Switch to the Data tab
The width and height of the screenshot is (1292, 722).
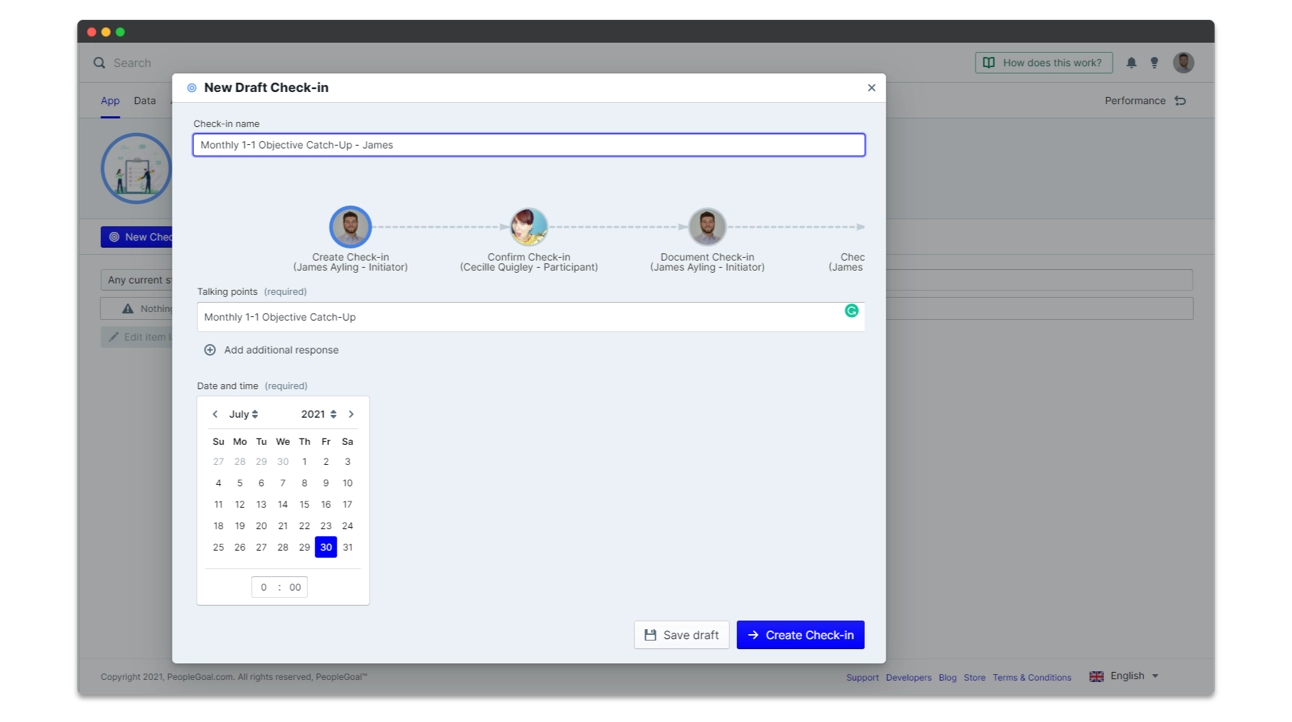click(144, 100)
